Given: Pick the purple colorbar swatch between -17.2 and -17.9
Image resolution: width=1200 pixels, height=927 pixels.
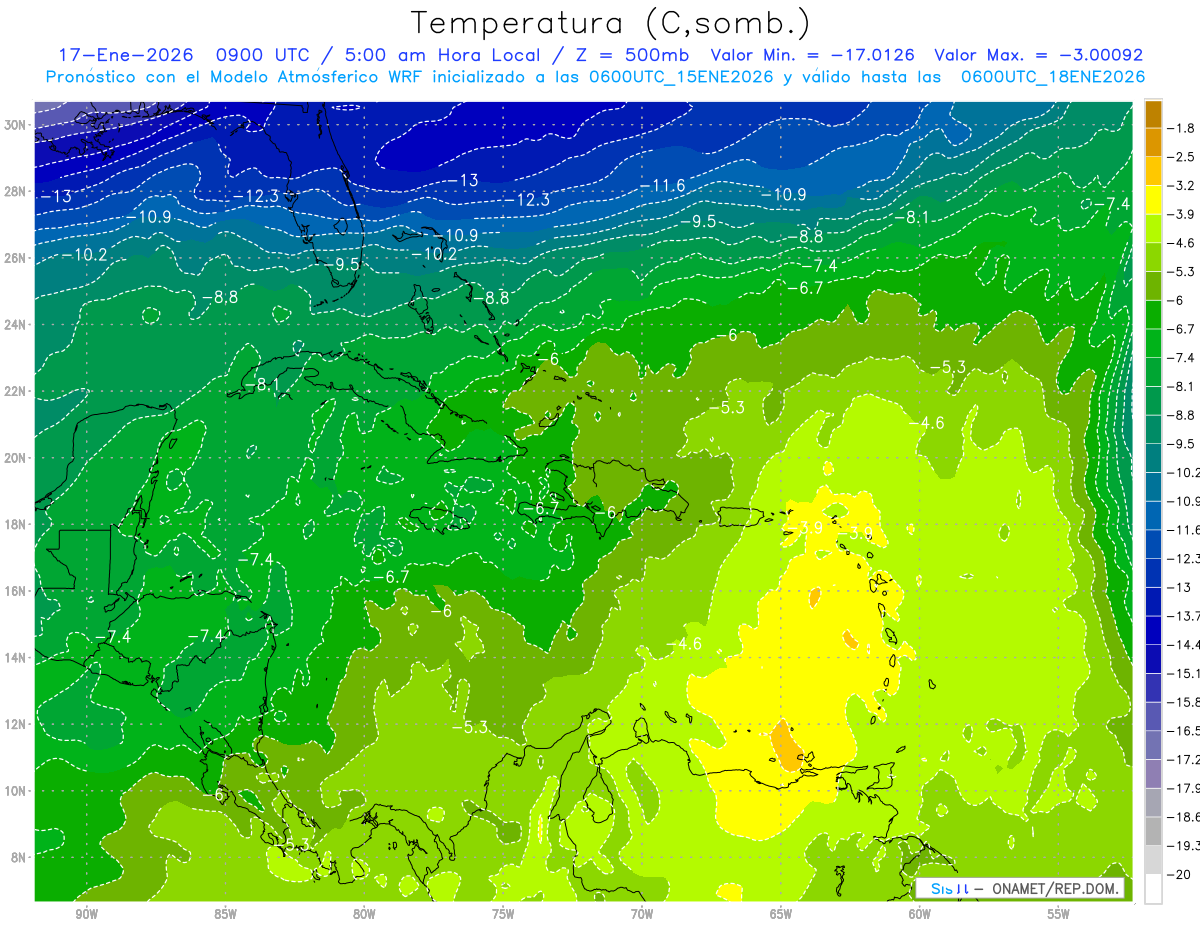Looking at the screenshot, I should (1153, 774).
